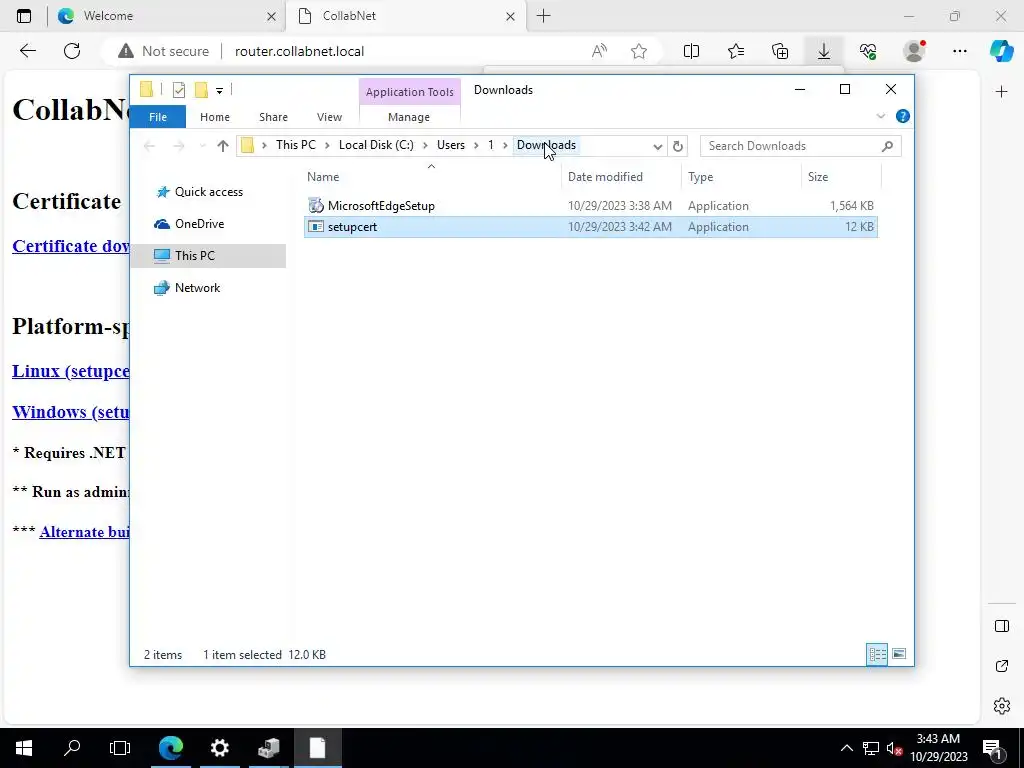The height and width of the screenshot is (768, 1024).
Task: Open the Edge tab actions menu icon
Action: click(x=24, y=16)
